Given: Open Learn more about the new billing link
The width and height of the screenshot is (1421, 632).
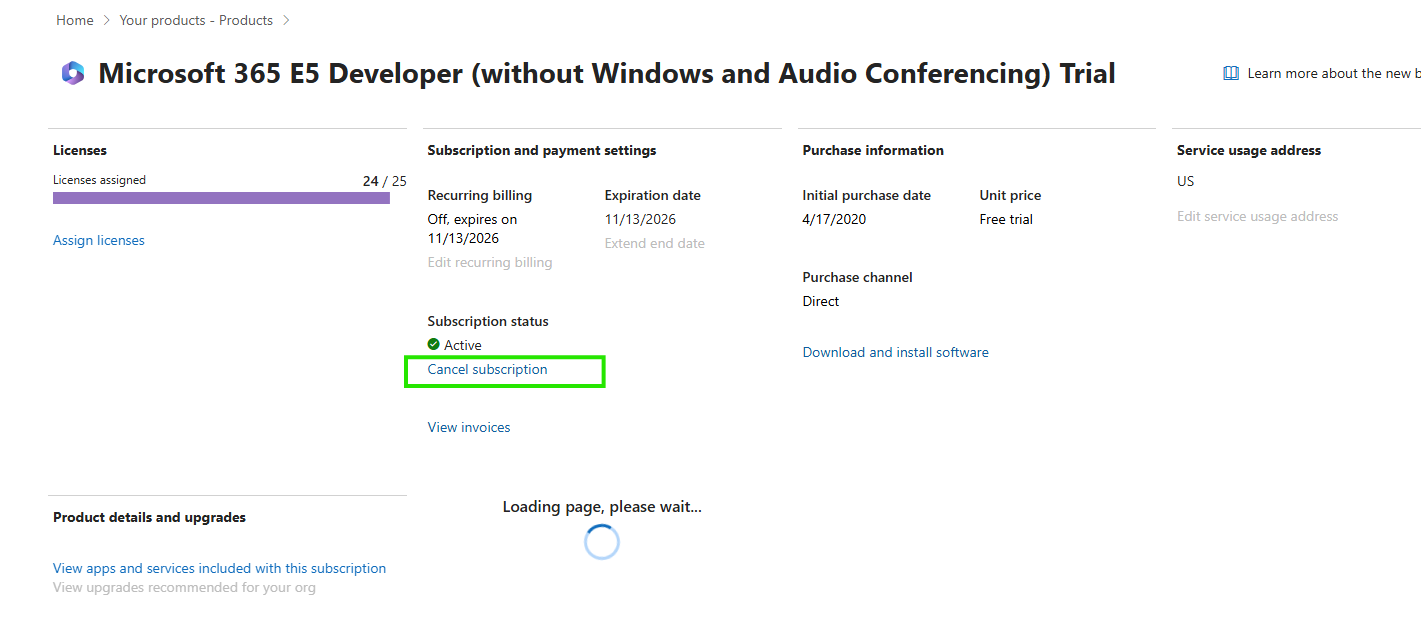Looking at the screenshot, I should tap(1334, 73).
